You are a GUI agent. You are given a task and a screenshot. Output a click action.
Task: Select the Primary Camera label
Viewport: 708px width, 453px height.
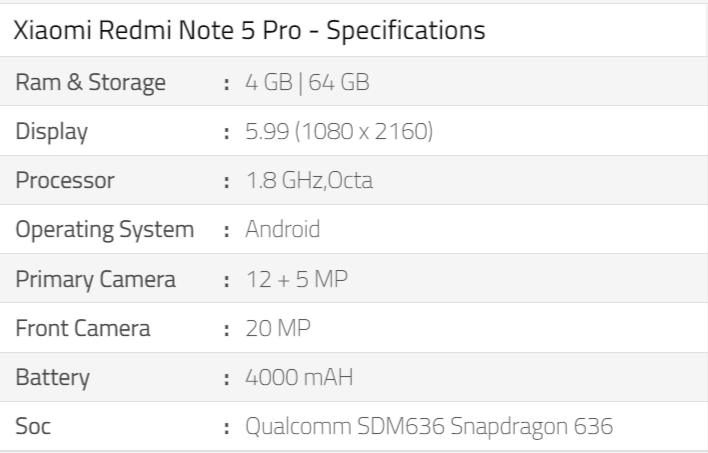[95, 279]
